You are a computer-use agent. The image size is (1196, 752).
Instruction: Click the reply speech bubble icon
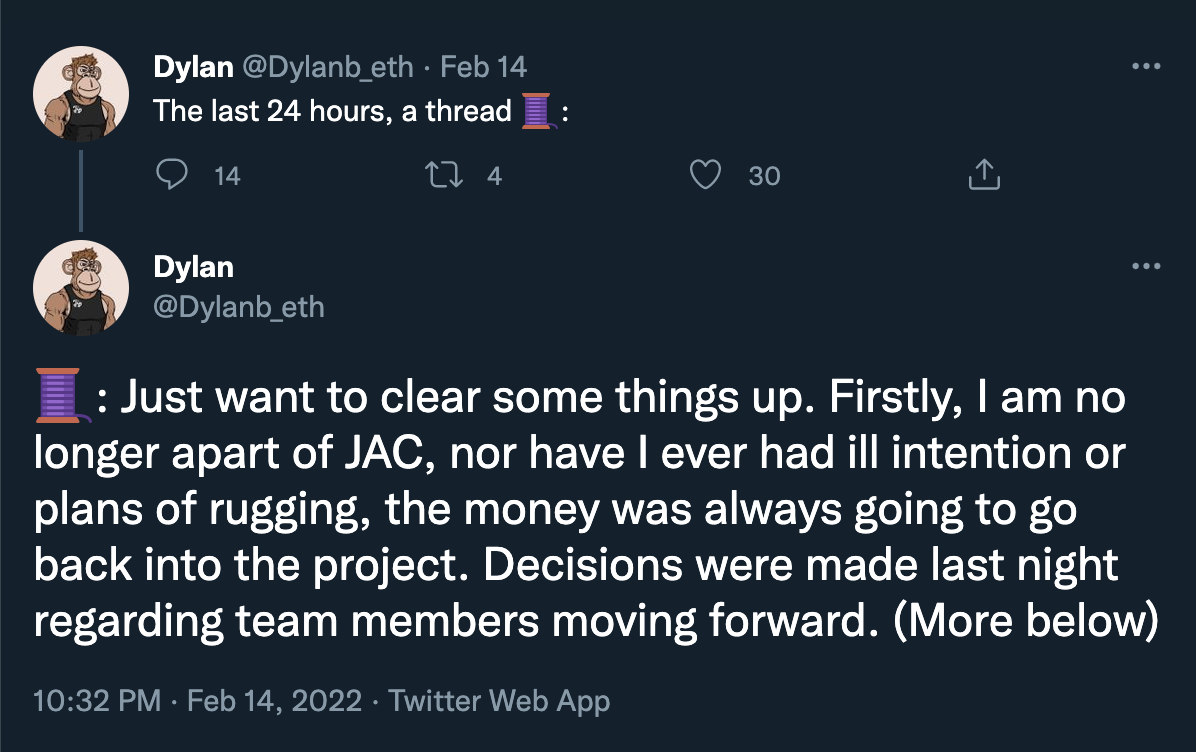(173, 176)
